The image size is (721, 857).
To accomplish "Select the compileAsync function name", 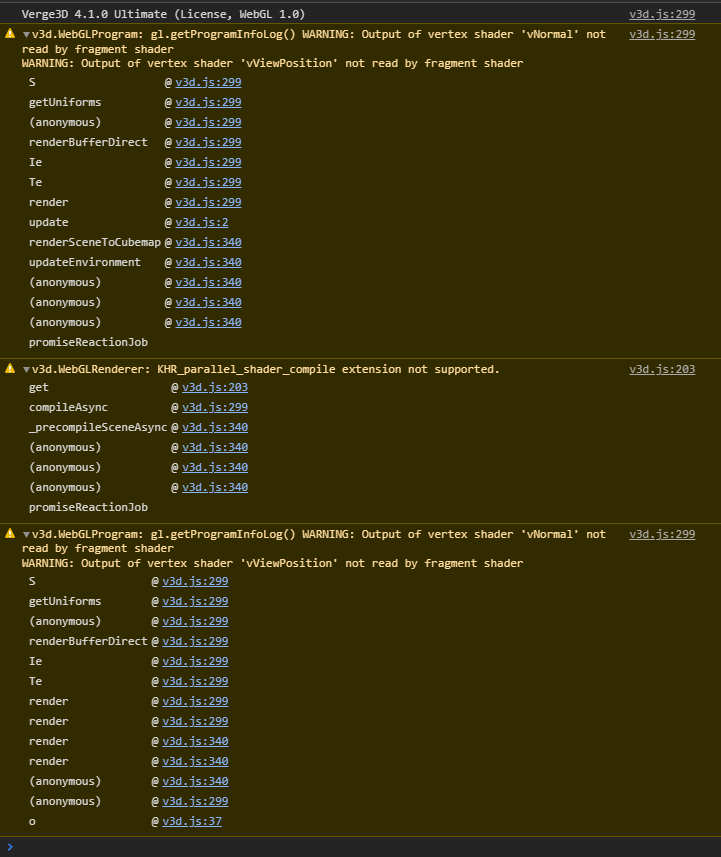I will [x=68, y=408].
